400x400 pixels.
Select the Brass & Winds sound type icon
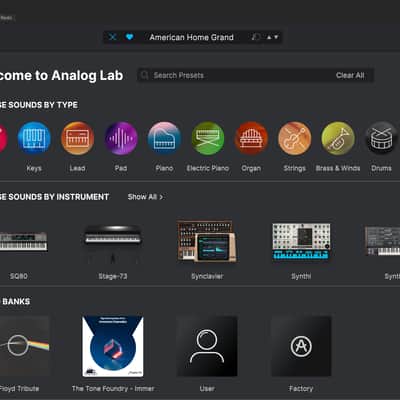tap(338, 138)
